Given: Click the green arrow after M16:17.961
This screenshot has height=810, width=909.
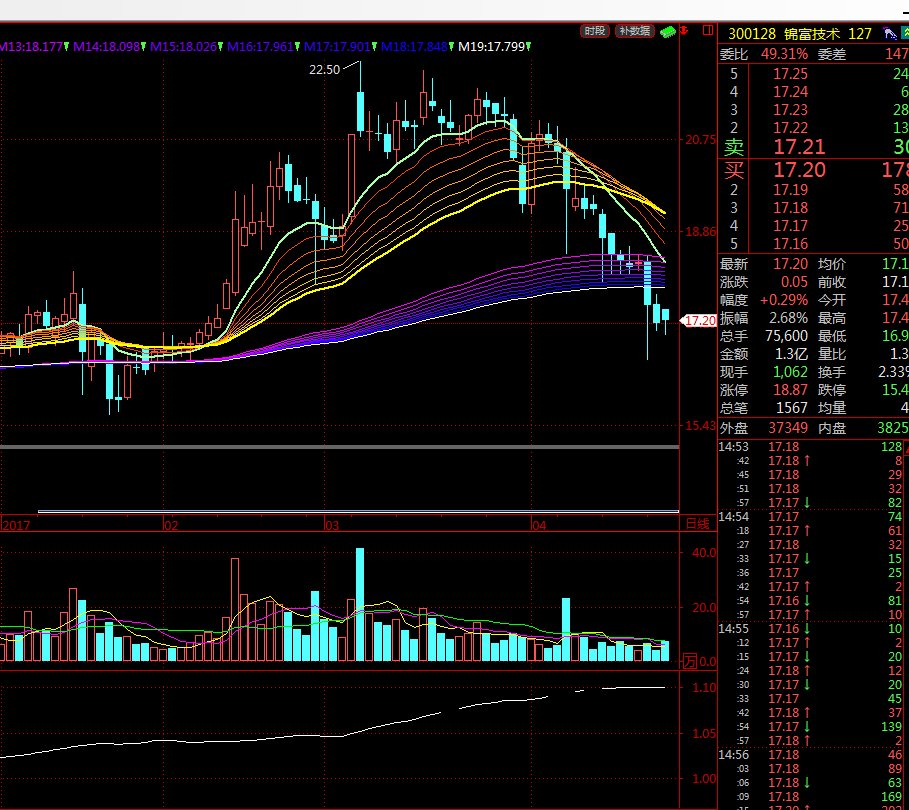Looking at the screenshot, I should coord(297,46).
